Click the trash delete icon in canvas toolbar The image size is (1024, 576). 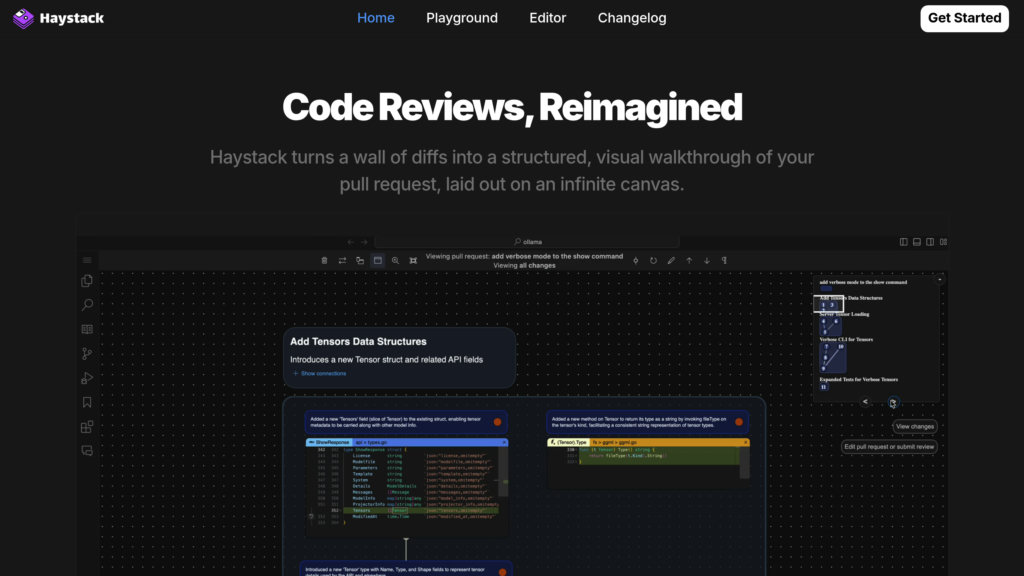coord(324,260)
